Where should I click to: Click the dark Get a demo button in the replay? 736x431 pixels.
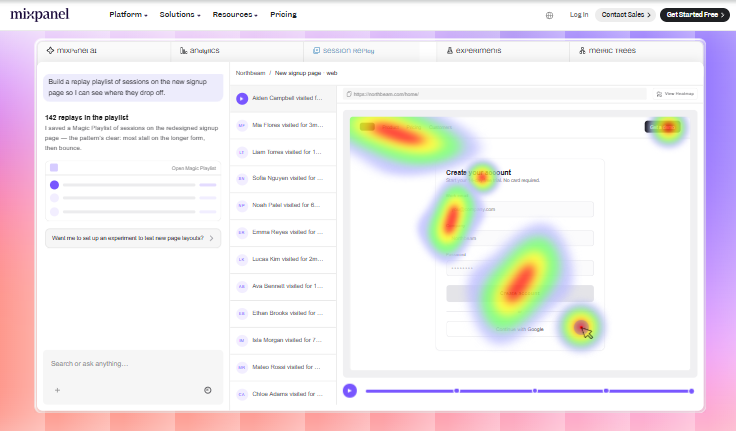[662, 127]
